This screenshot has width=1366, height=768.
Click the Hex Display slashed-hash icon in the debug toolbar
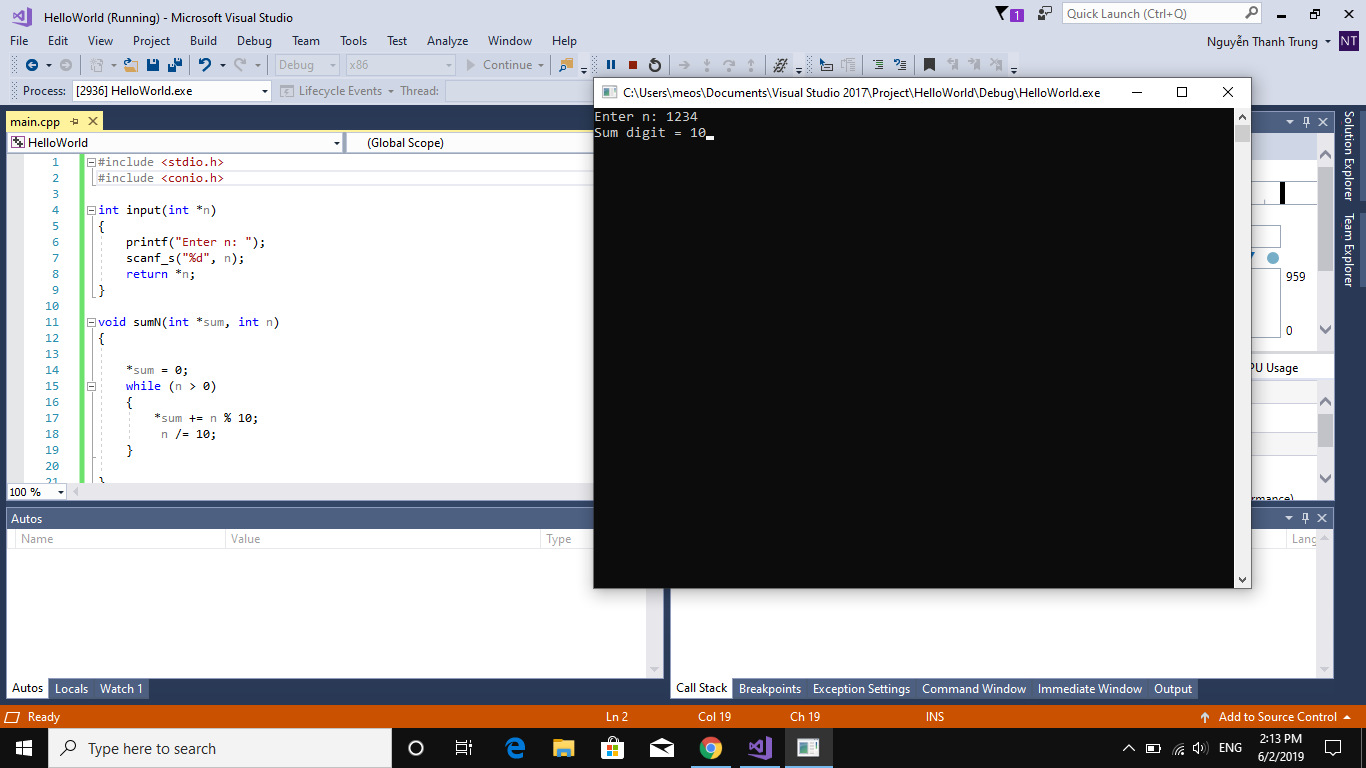pos(781,65)
